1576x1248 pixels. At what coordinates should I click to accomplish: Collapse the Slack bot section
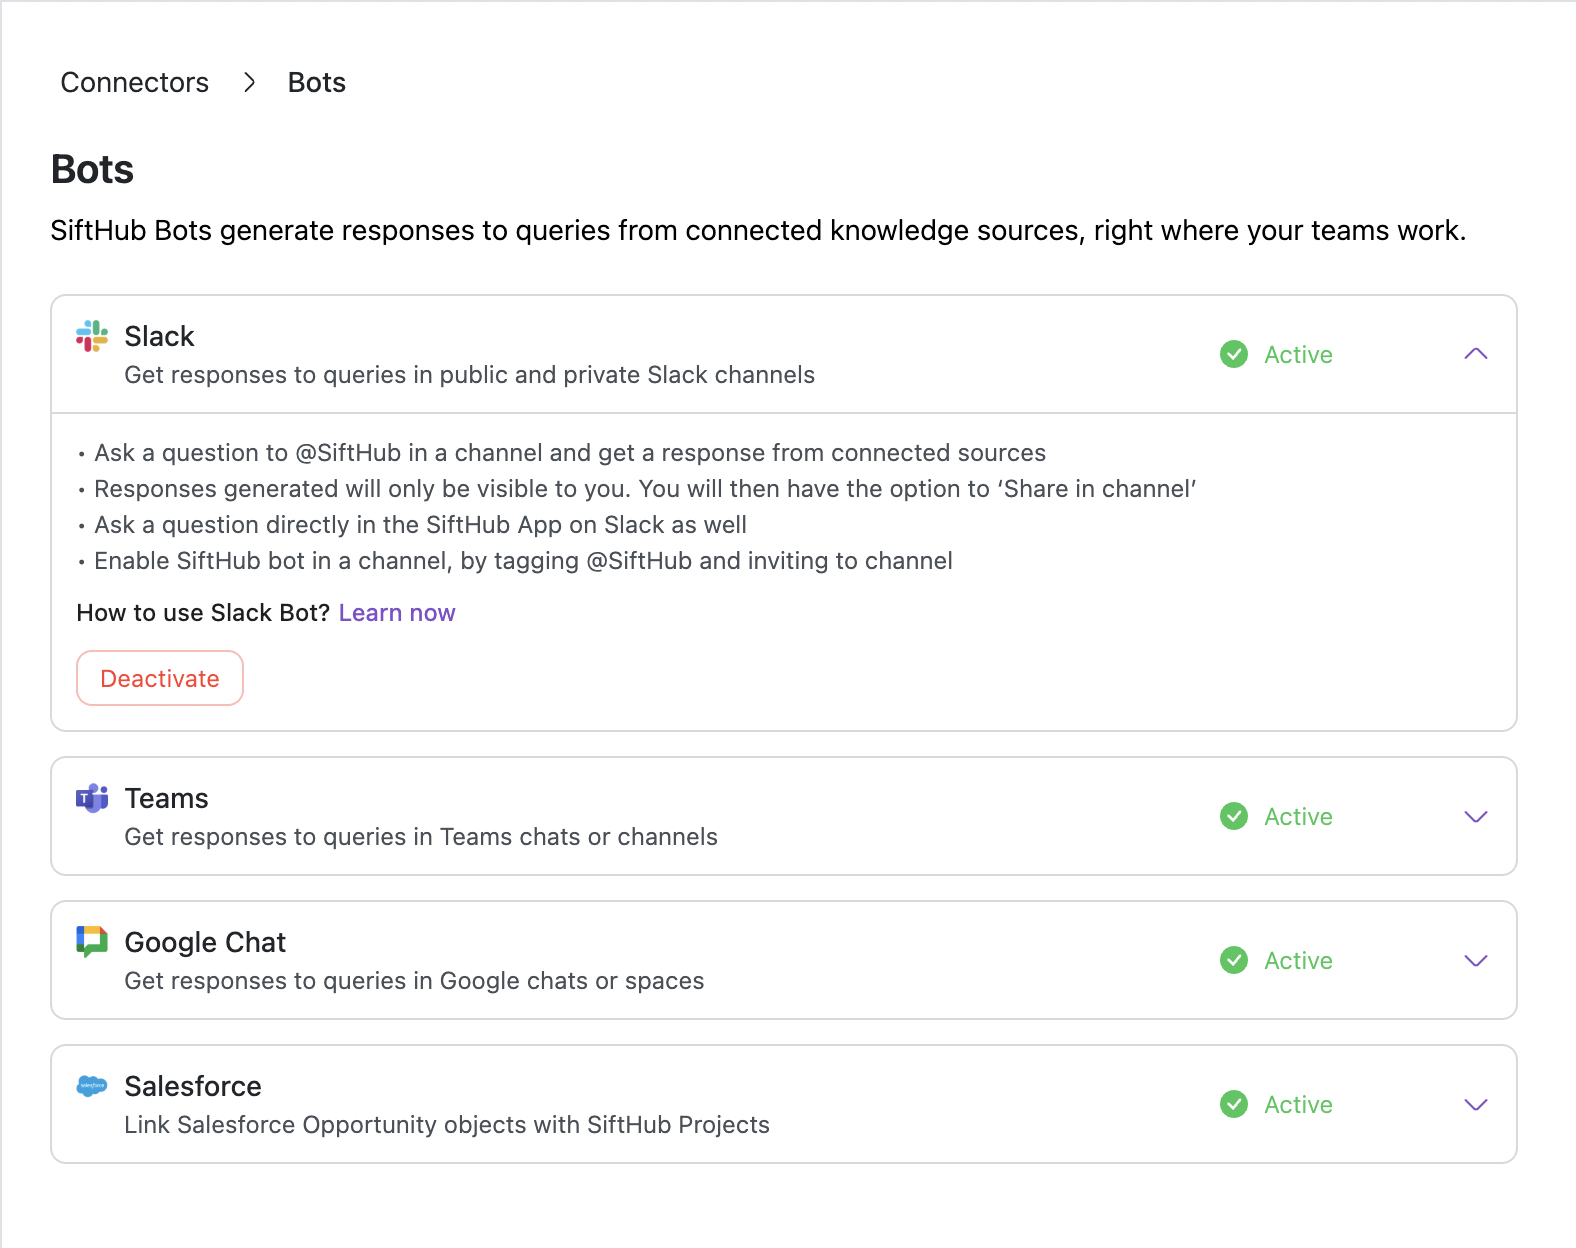1476,354
